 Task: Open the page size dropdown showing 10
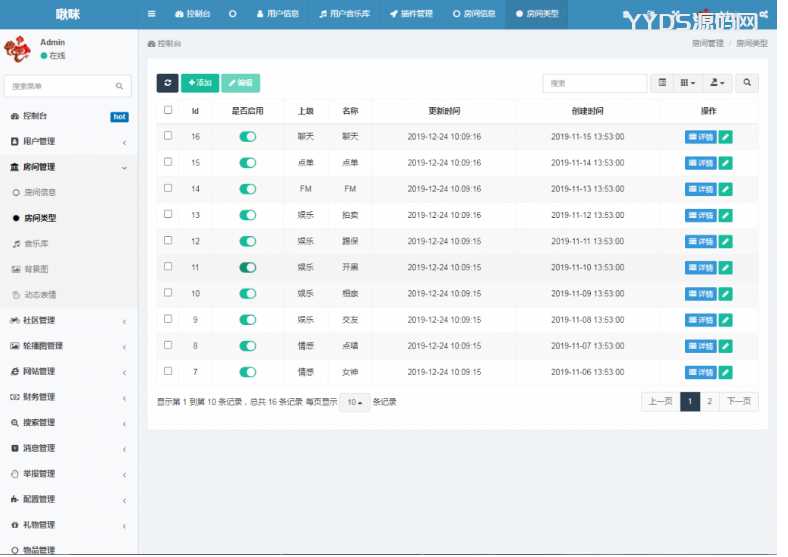353,402
